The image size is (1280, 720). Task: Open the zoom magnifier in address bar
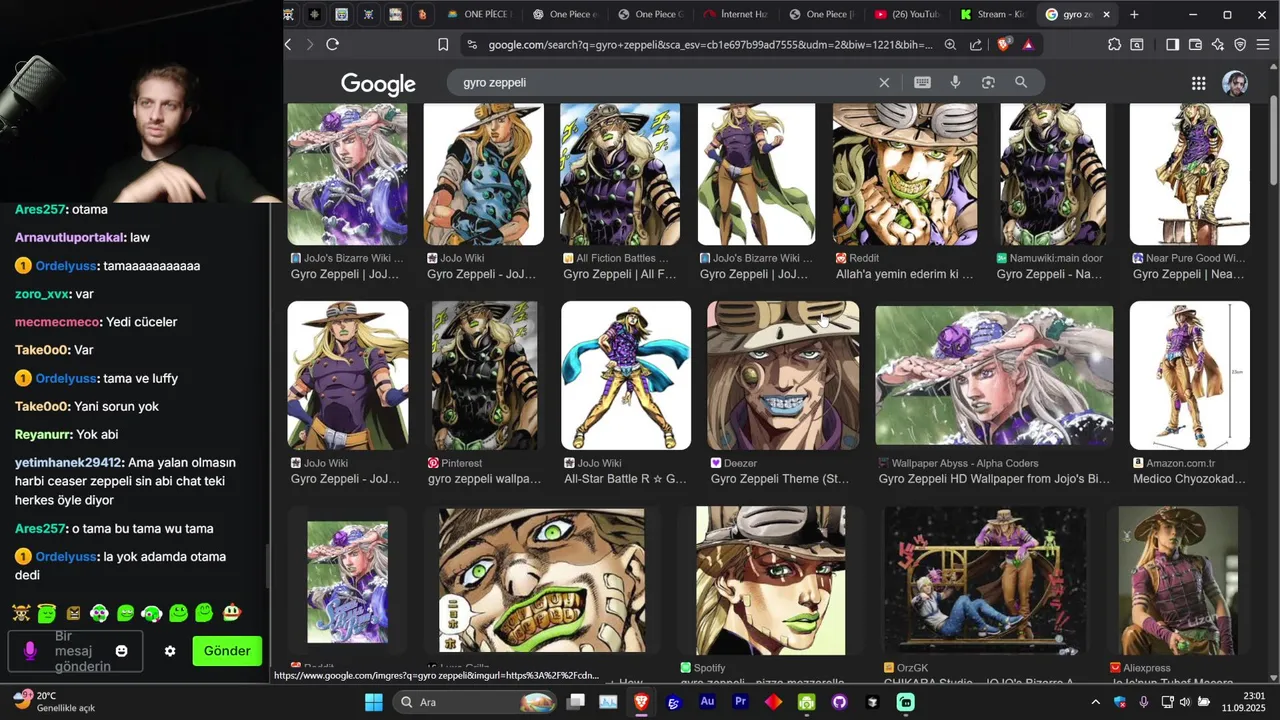click(950, 44)
